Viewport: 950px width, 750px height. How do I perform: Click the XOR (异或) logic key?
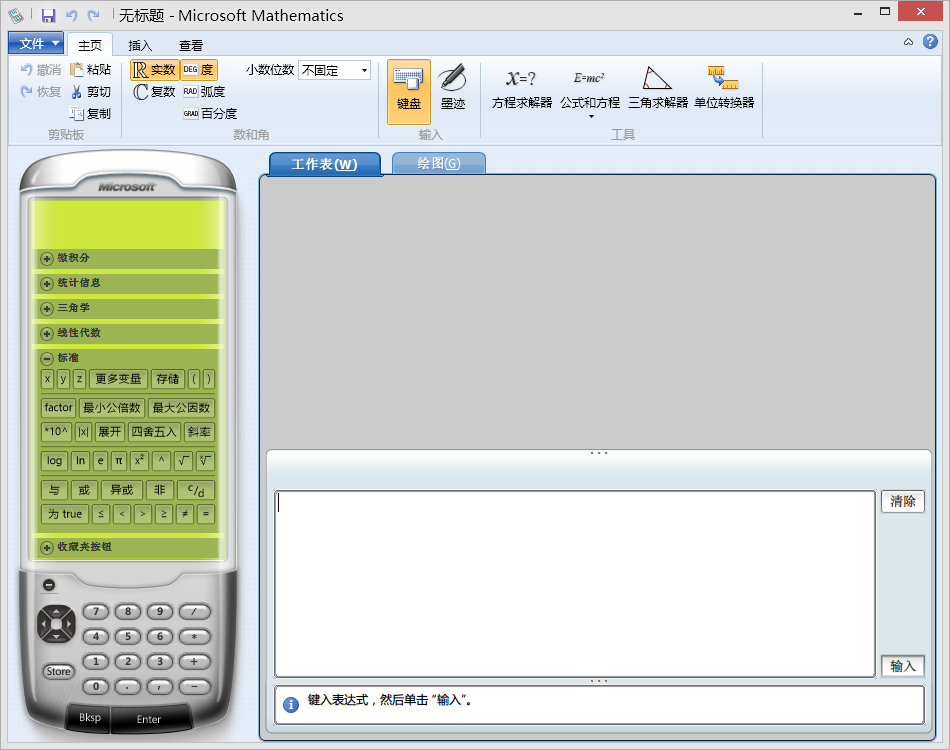pos(122,490)
